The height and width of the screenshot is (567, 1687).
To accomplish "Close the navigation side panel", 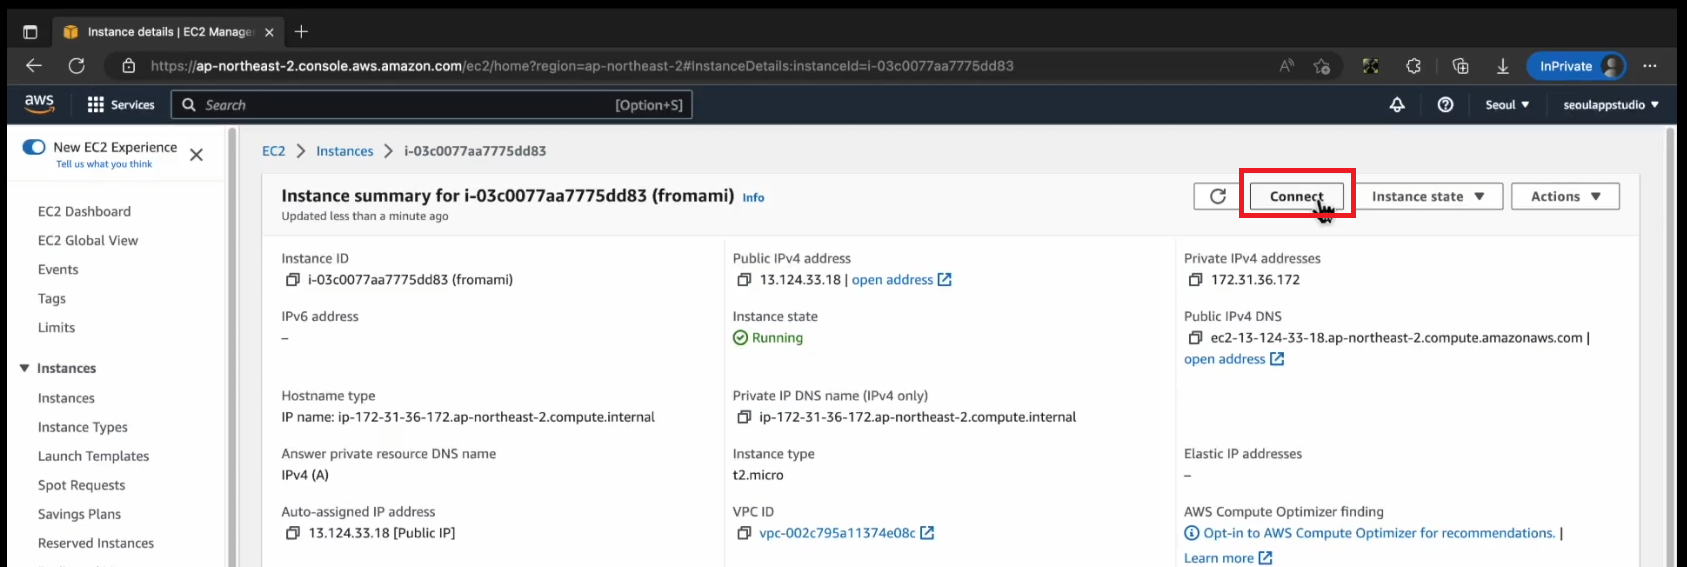I will [196, 154].
